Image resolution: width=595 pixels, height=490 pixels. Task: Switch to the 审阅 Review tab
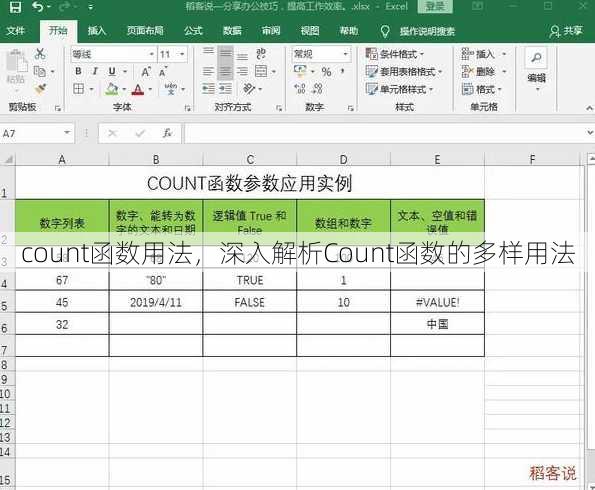tap(271, 31)
